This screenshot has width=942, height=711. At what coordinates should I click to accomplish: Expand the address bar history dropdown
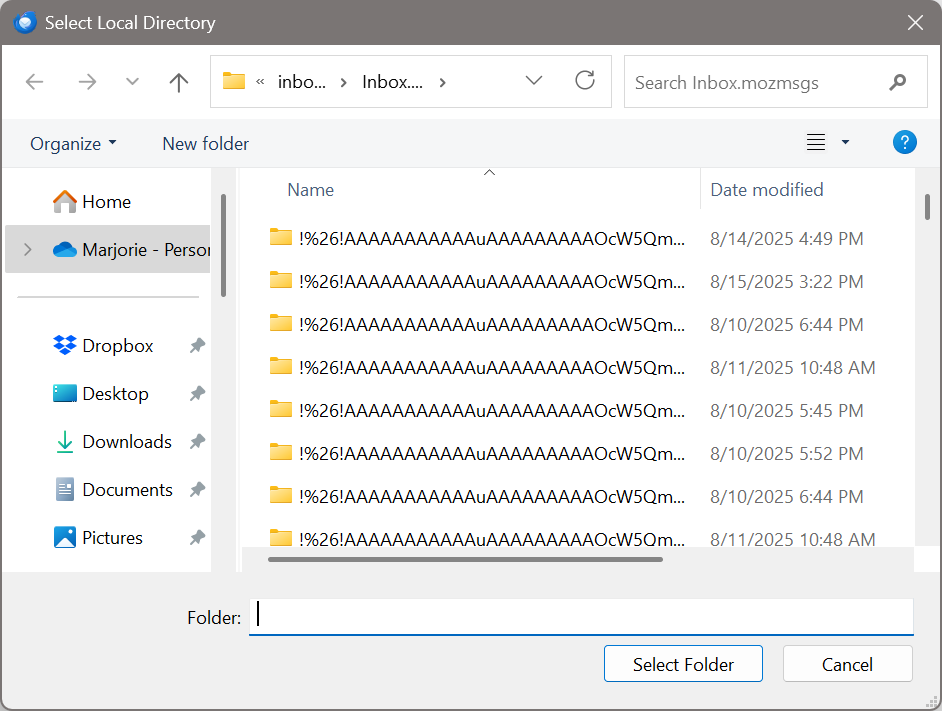(x=534, y=81)
